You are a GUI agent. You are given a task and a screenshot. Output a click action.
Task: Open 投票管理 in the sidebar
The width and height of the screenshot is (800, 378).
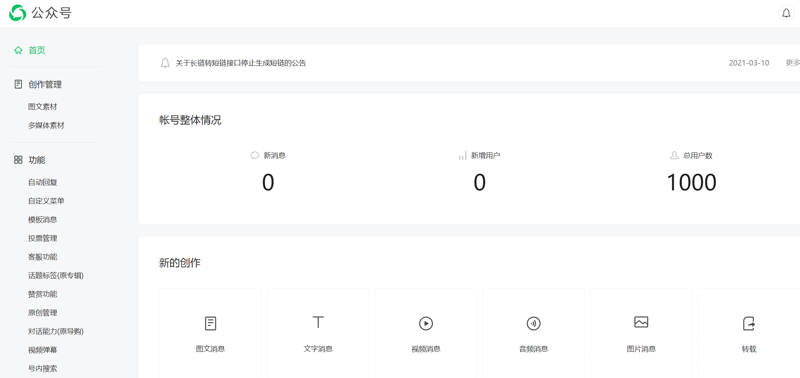42,238
